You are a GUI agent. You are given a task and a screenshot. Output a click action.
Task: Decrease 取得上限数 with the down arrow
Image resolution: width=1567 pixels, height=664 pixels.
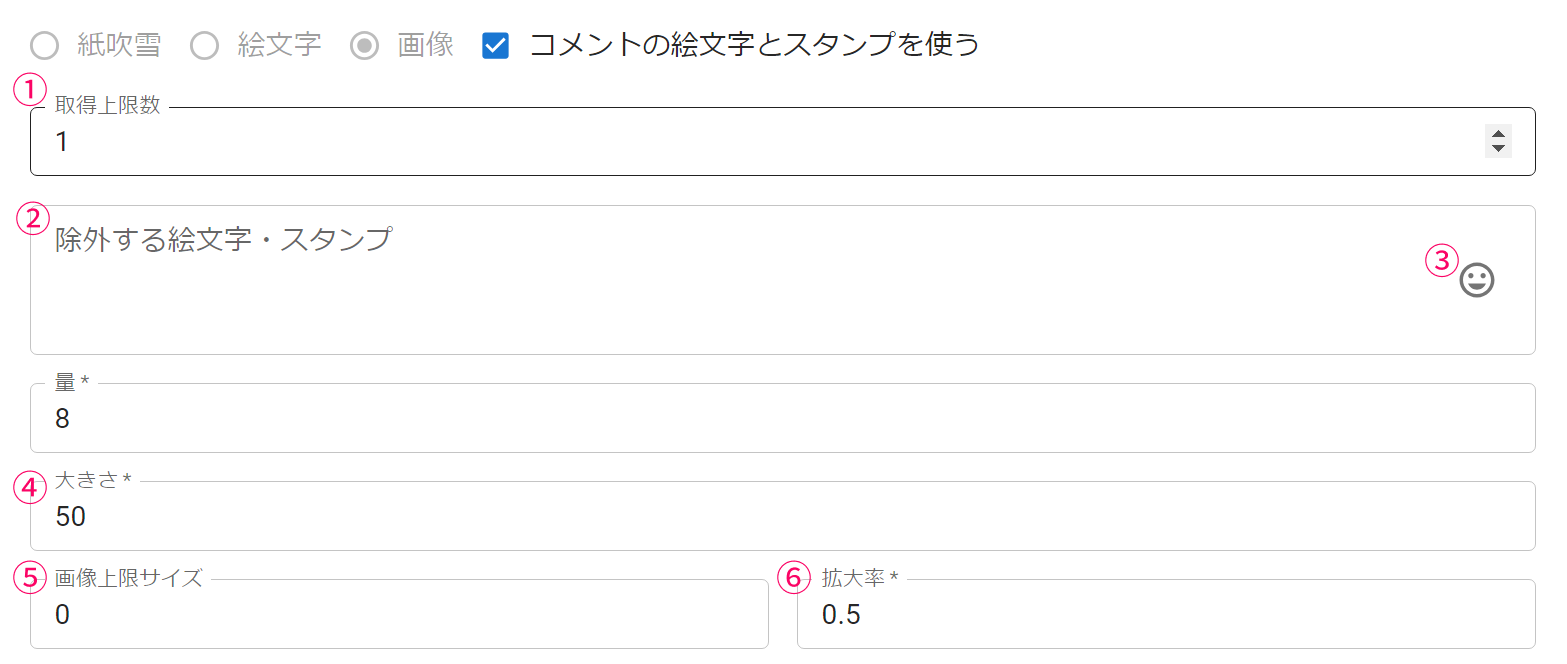[1498, 149]
